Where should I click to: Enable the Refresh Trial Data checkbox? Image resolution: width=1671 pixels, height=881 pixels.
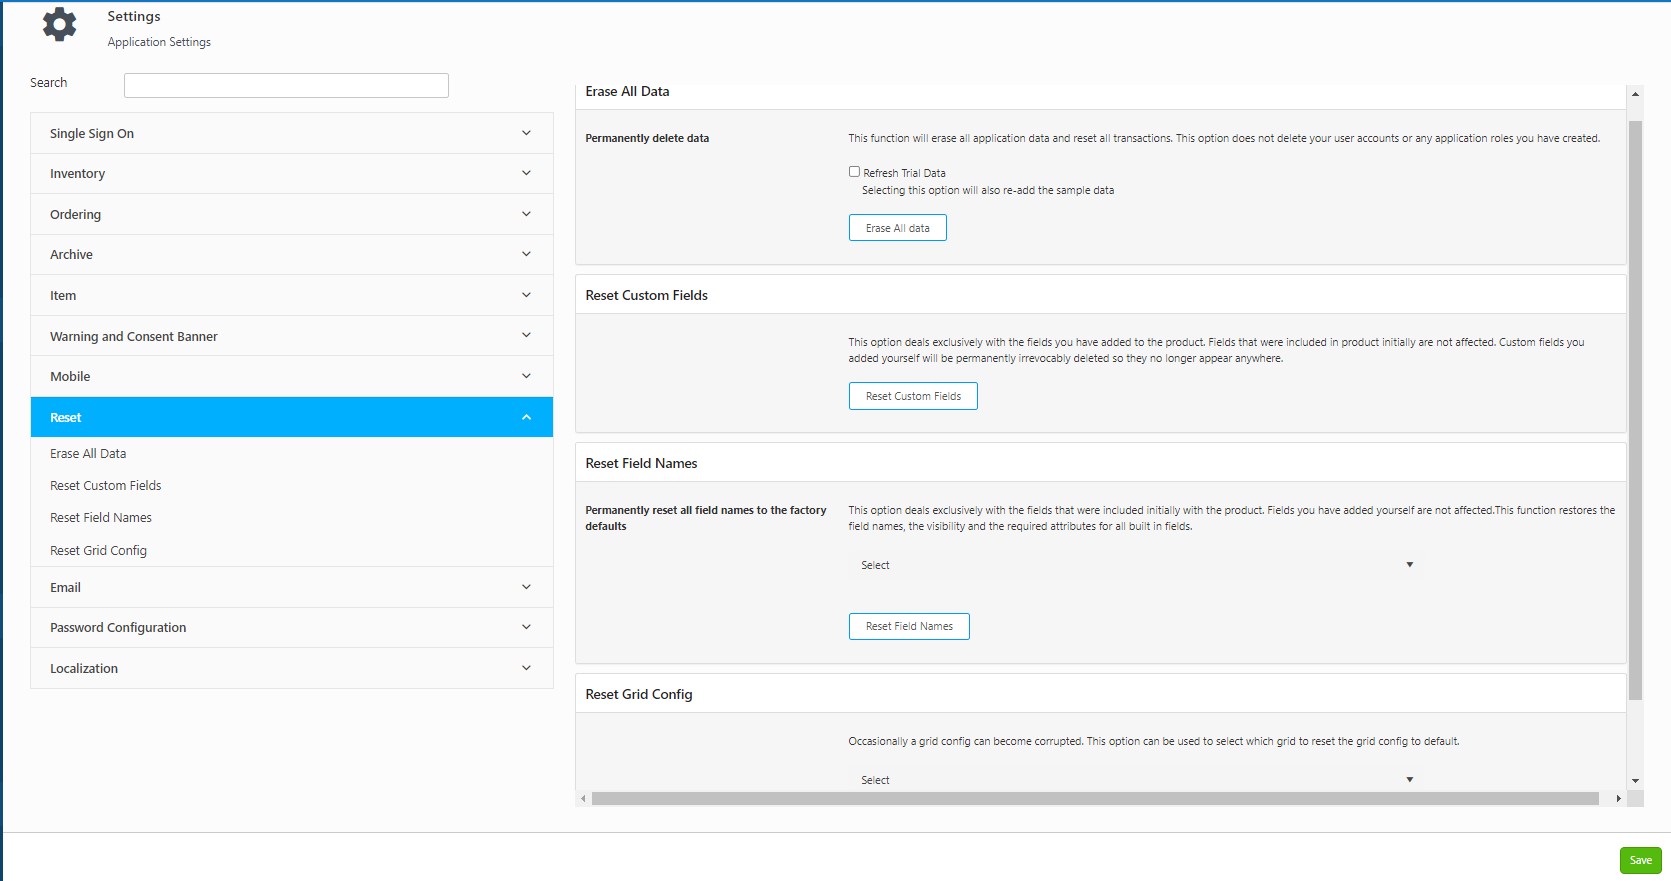point(854,172)
